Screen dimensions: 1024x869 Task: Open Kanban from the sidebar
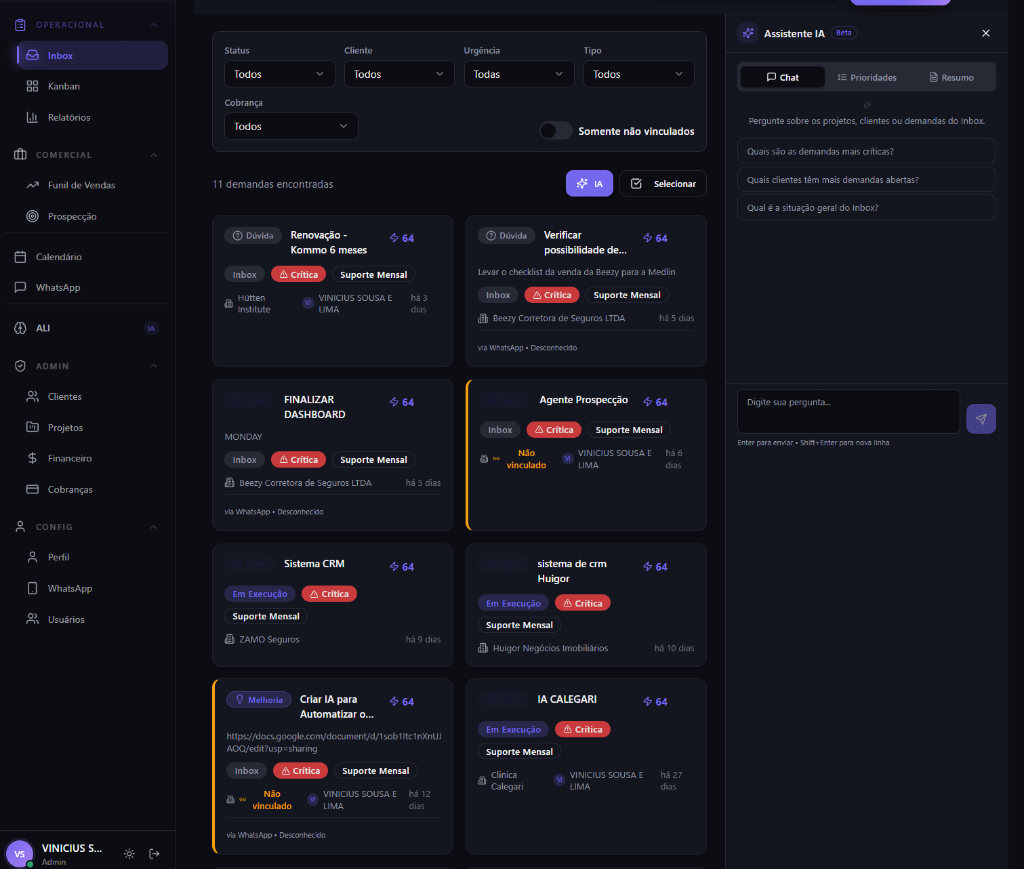(64, 86)
